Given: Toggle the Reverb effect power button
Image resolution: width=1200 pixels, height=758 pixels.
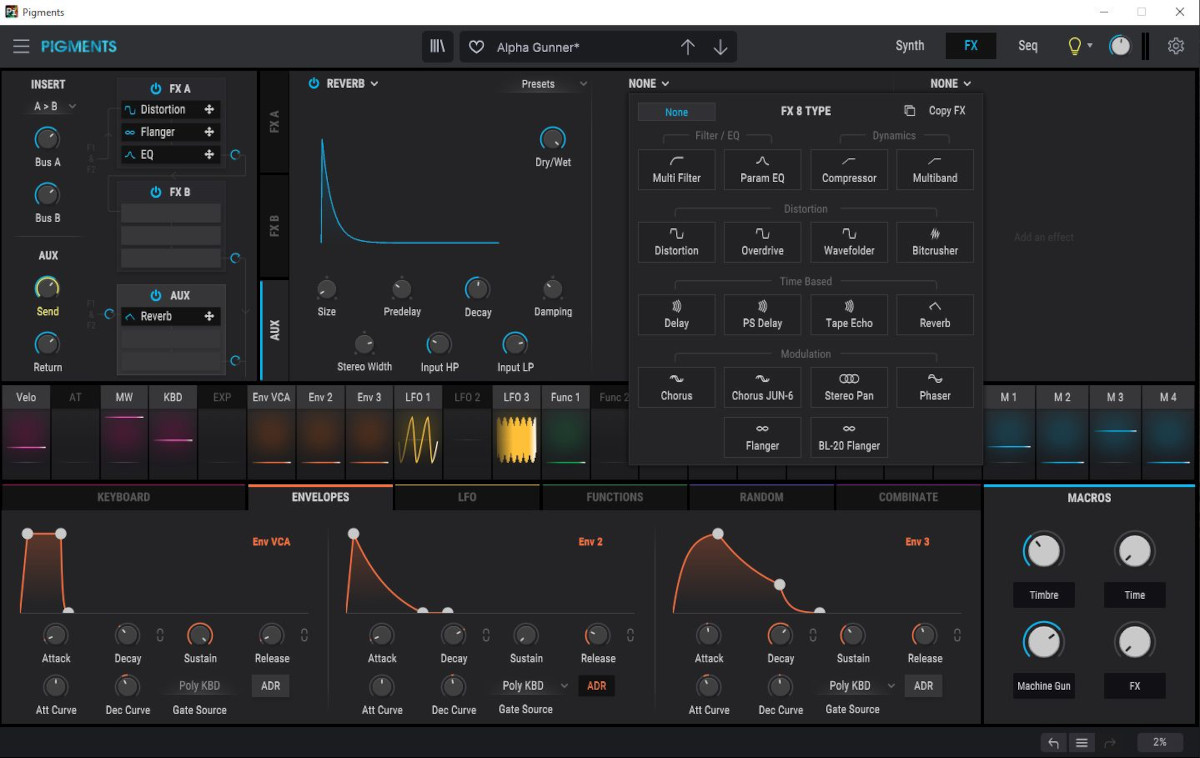Looking at the screenshot, I should pos(313,84).
